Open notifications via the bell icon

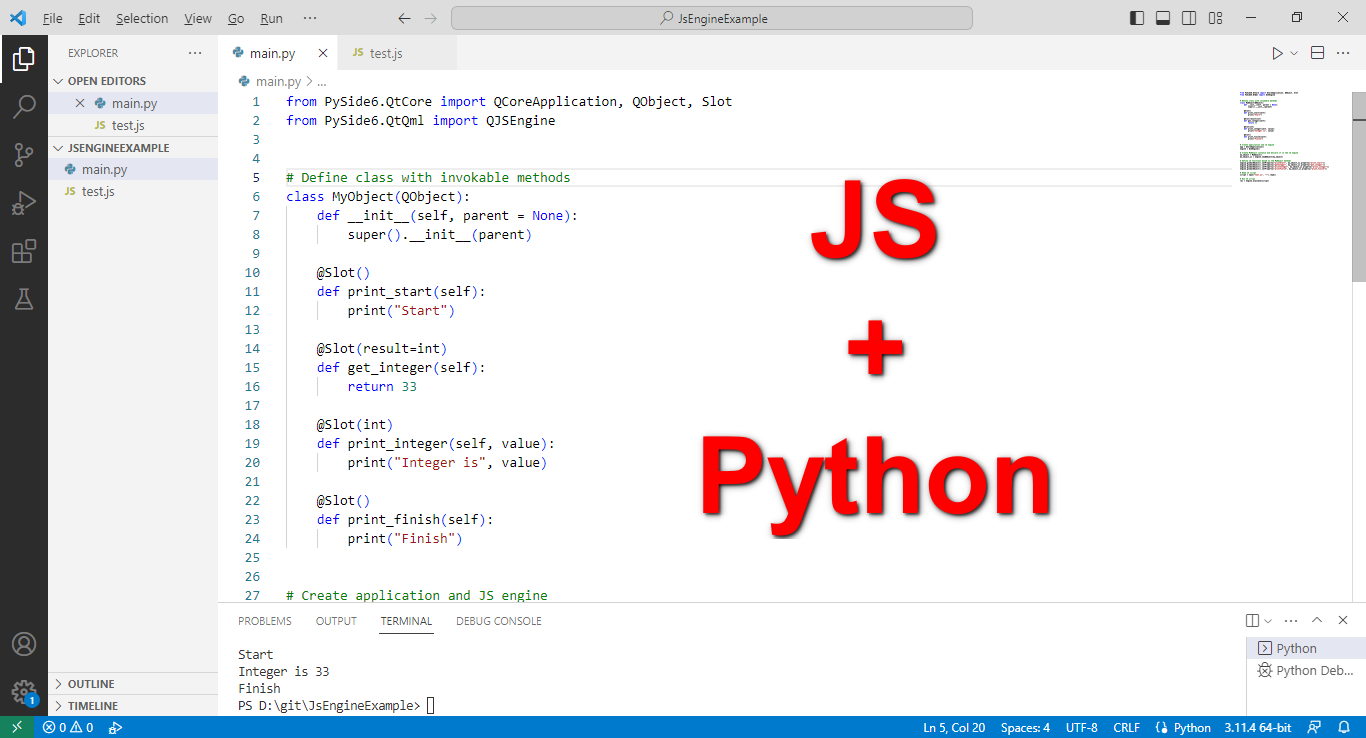point(1345,727)
